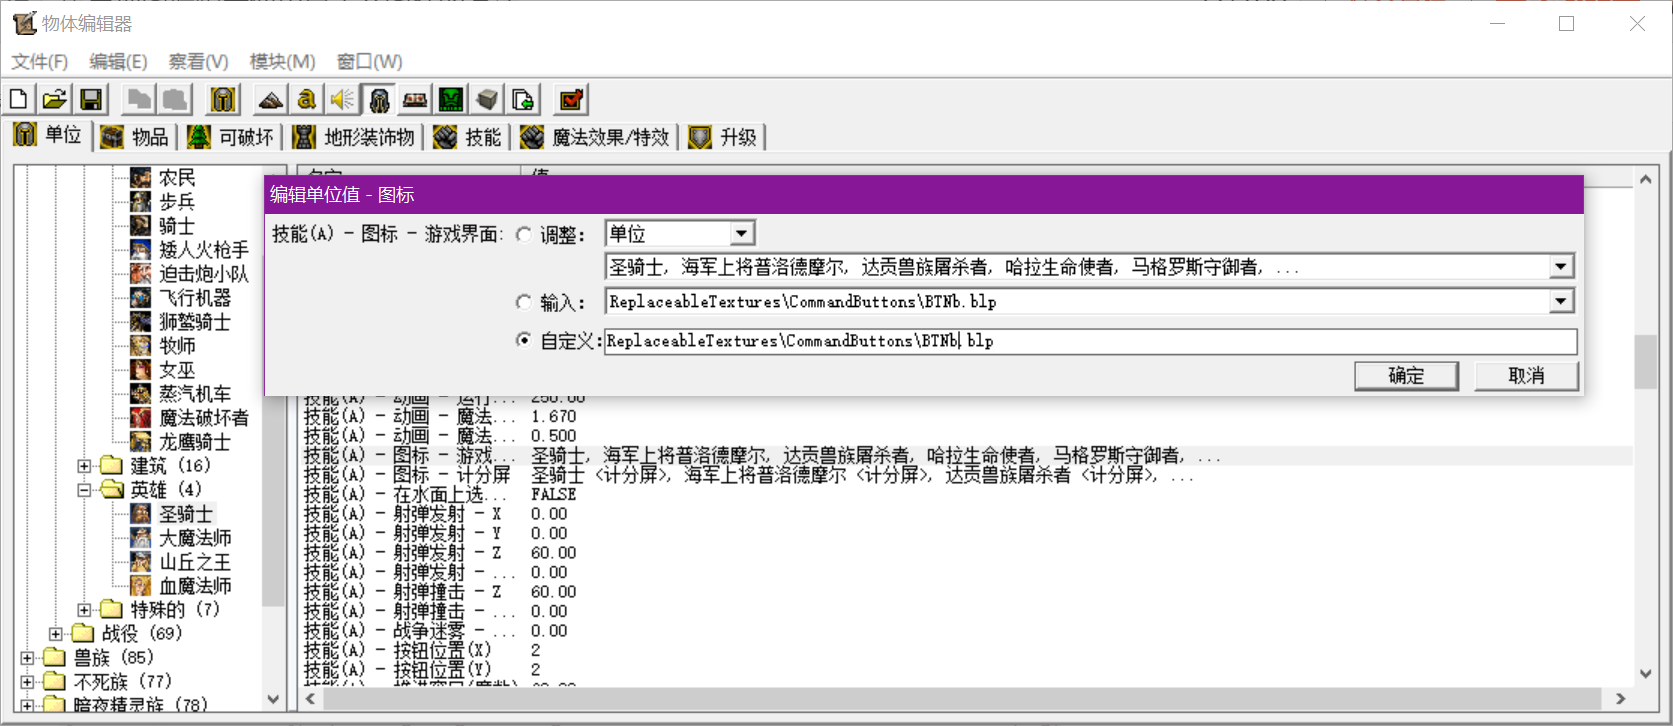Open the Import Manager icon

coord(523,99)
